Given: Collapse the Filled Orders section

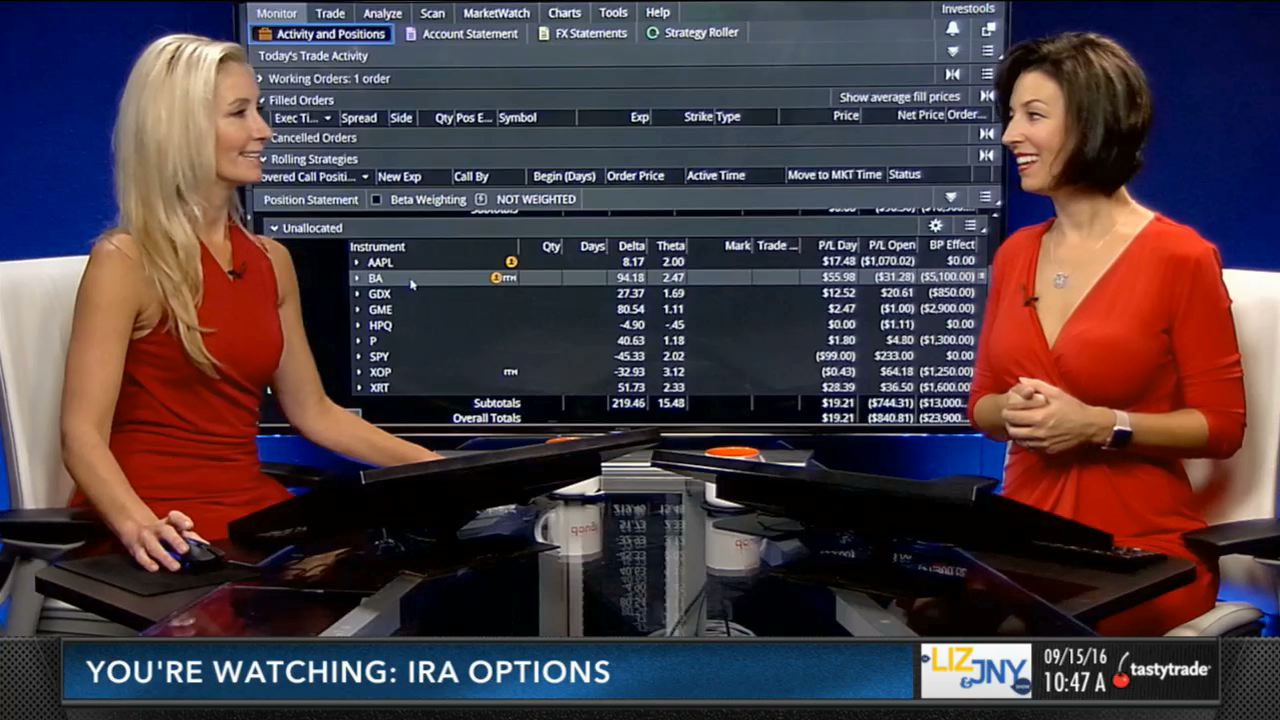Looking at the screenshot, I should point(262,100).
